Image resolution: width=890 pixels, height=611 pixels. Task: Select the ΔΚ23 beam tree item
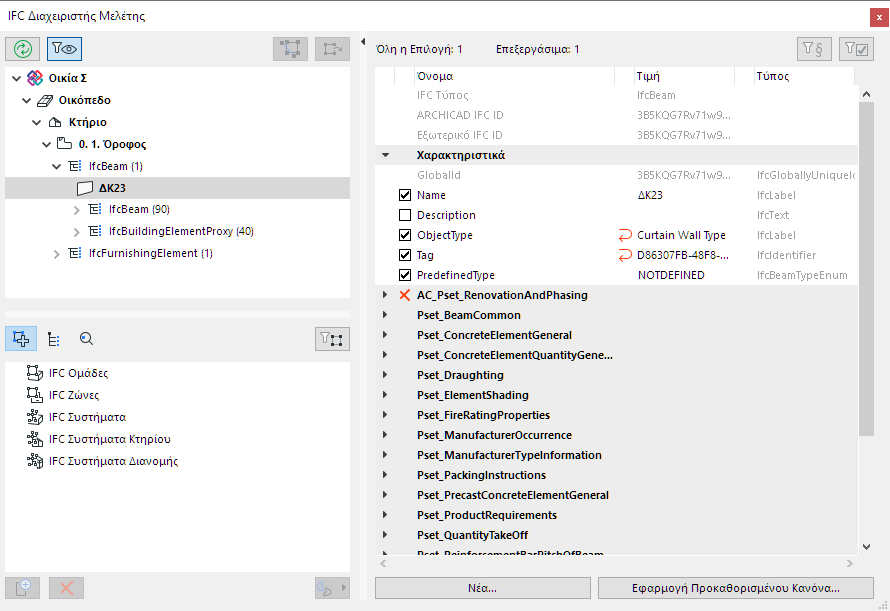click(110, 187)
